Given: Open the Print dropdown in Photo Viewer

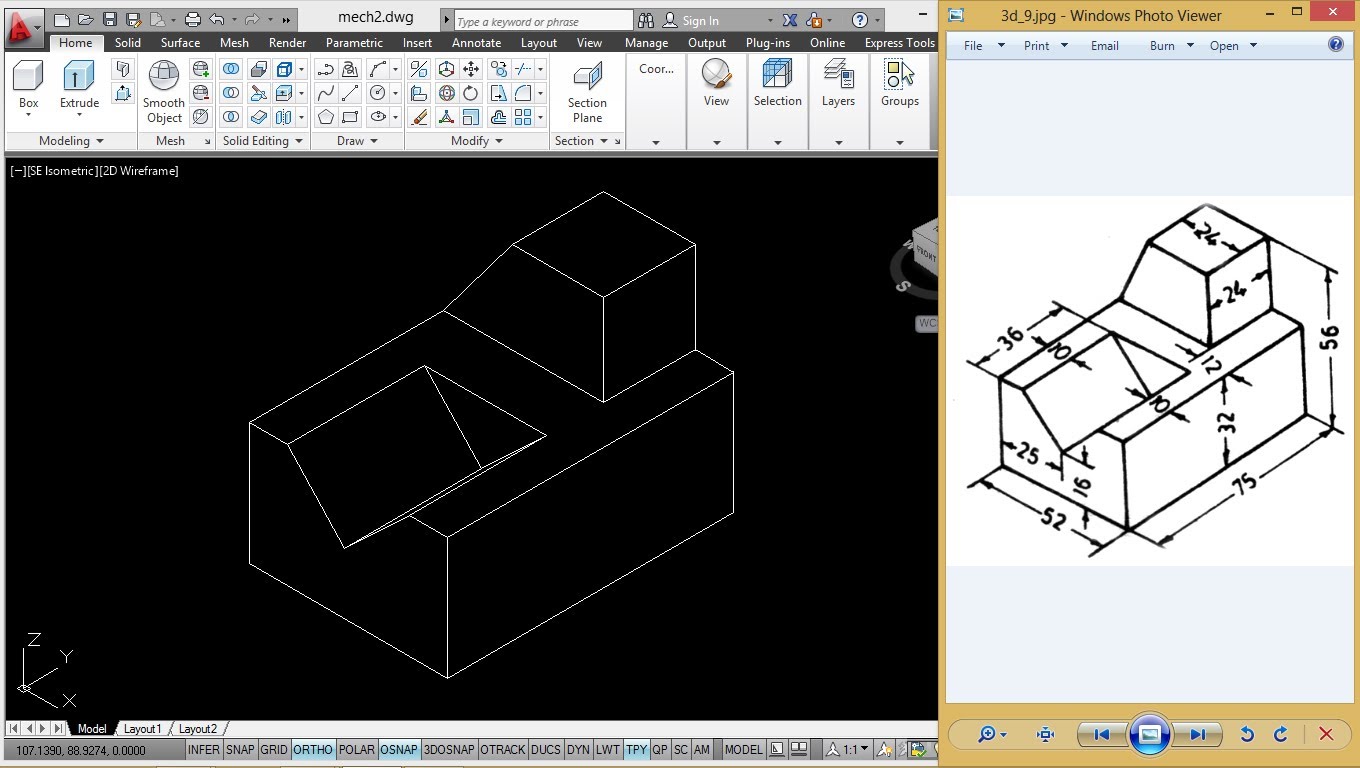Looking at the screenshot, I should point(1063,45).
